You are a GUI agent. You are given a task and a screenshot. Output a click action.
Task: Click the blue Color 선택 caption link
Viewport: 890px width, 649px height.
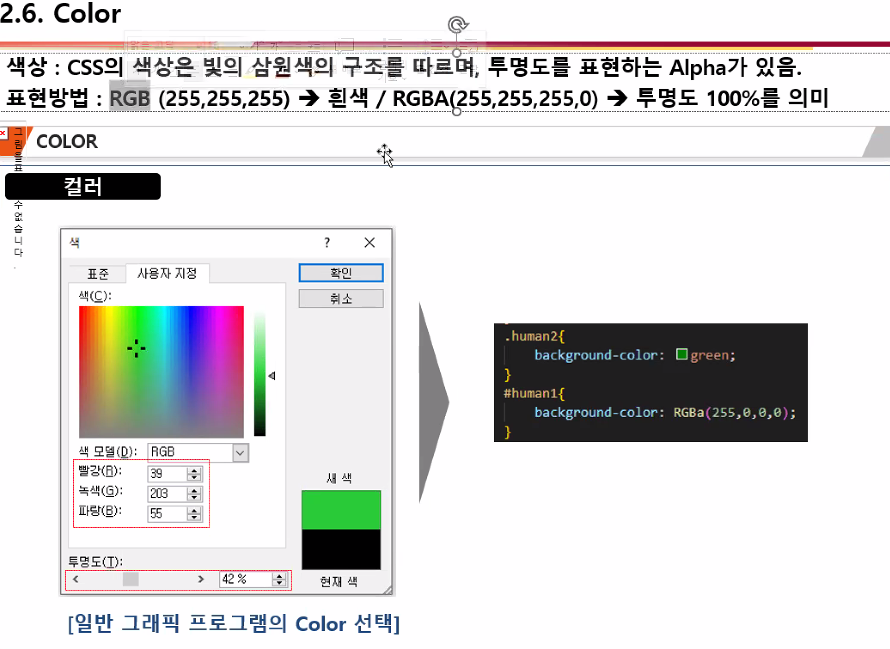pos(234,624)
